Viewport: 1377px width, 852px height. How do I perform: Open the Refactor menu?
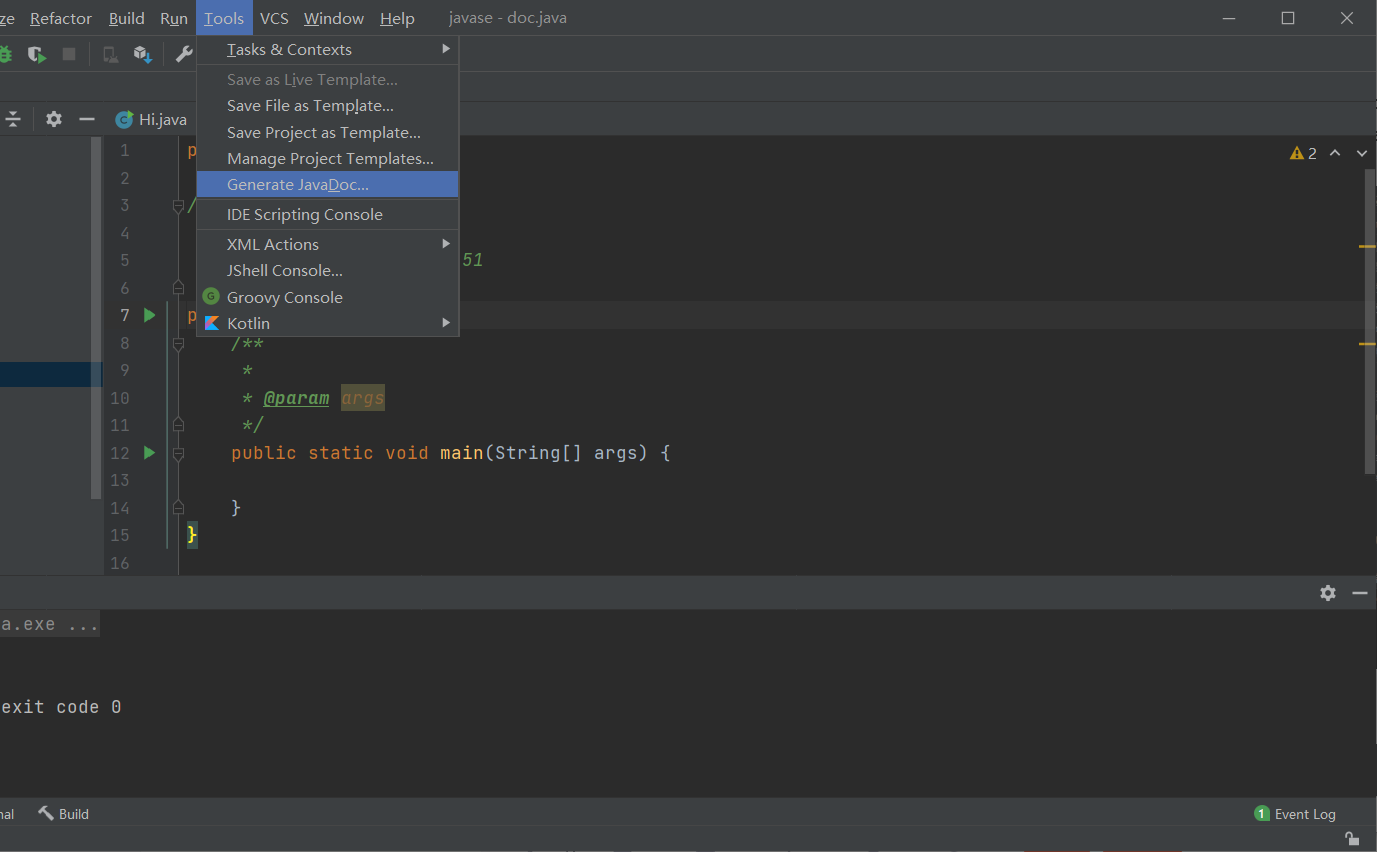click(61, 18)
